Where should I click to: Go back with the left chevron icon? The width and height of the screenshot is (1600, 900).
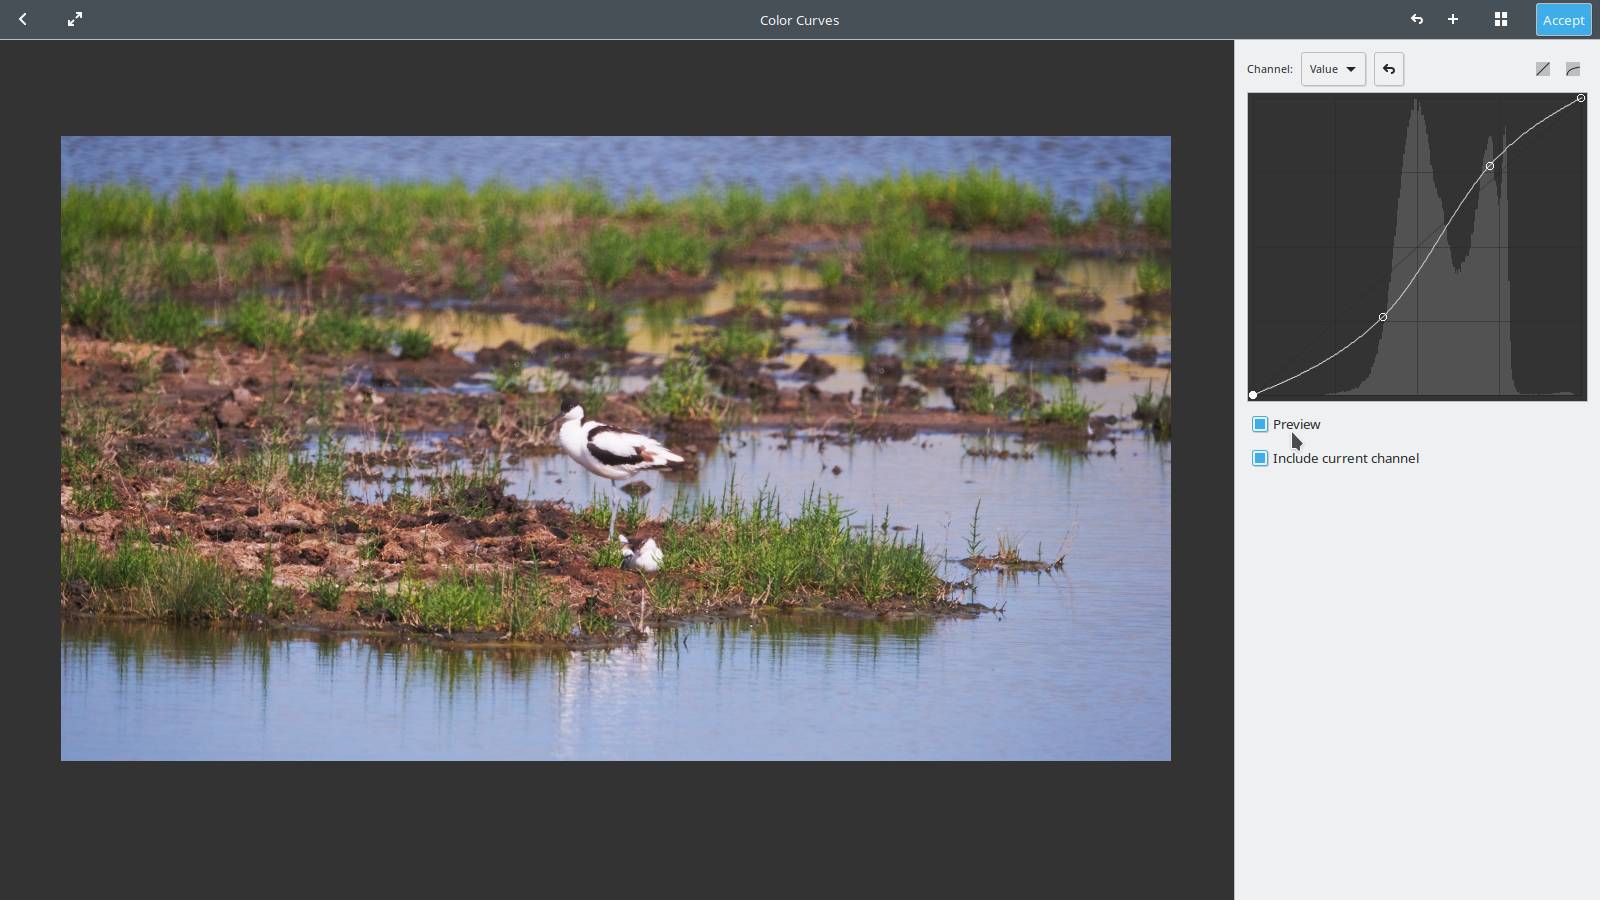(x=23, y=19)
